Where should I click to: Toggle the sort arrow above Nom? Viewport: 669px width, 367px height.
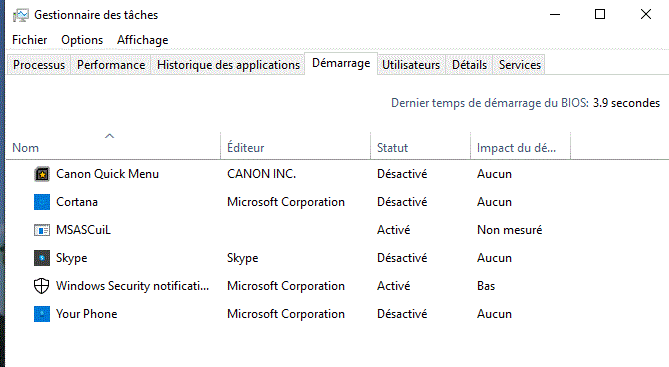(110, 136)
